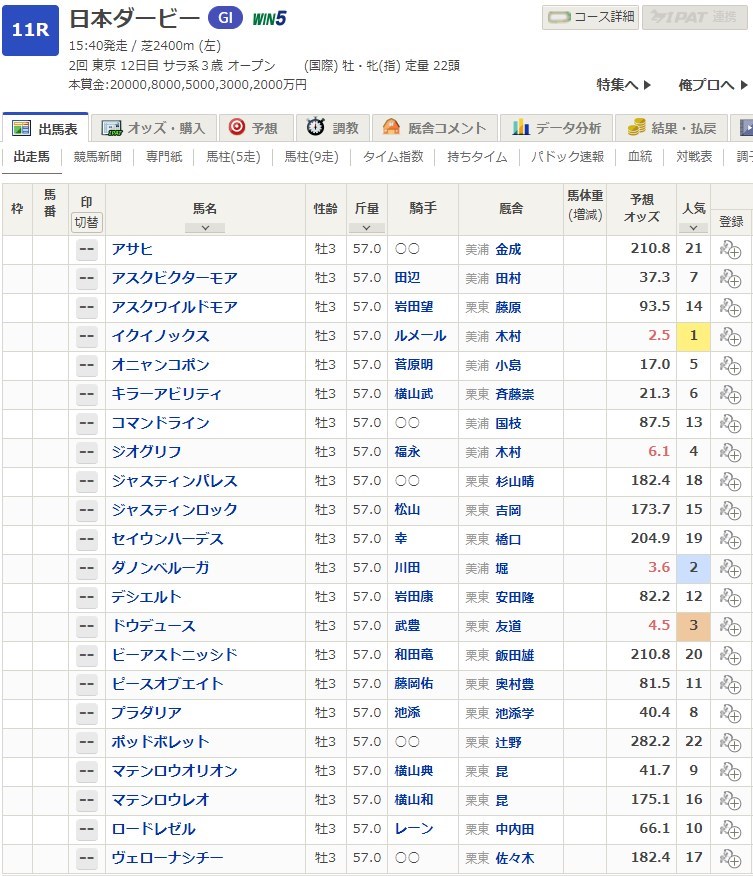
Task: Open the 斤量 column sort dropdown
Action: pos(367,227)
